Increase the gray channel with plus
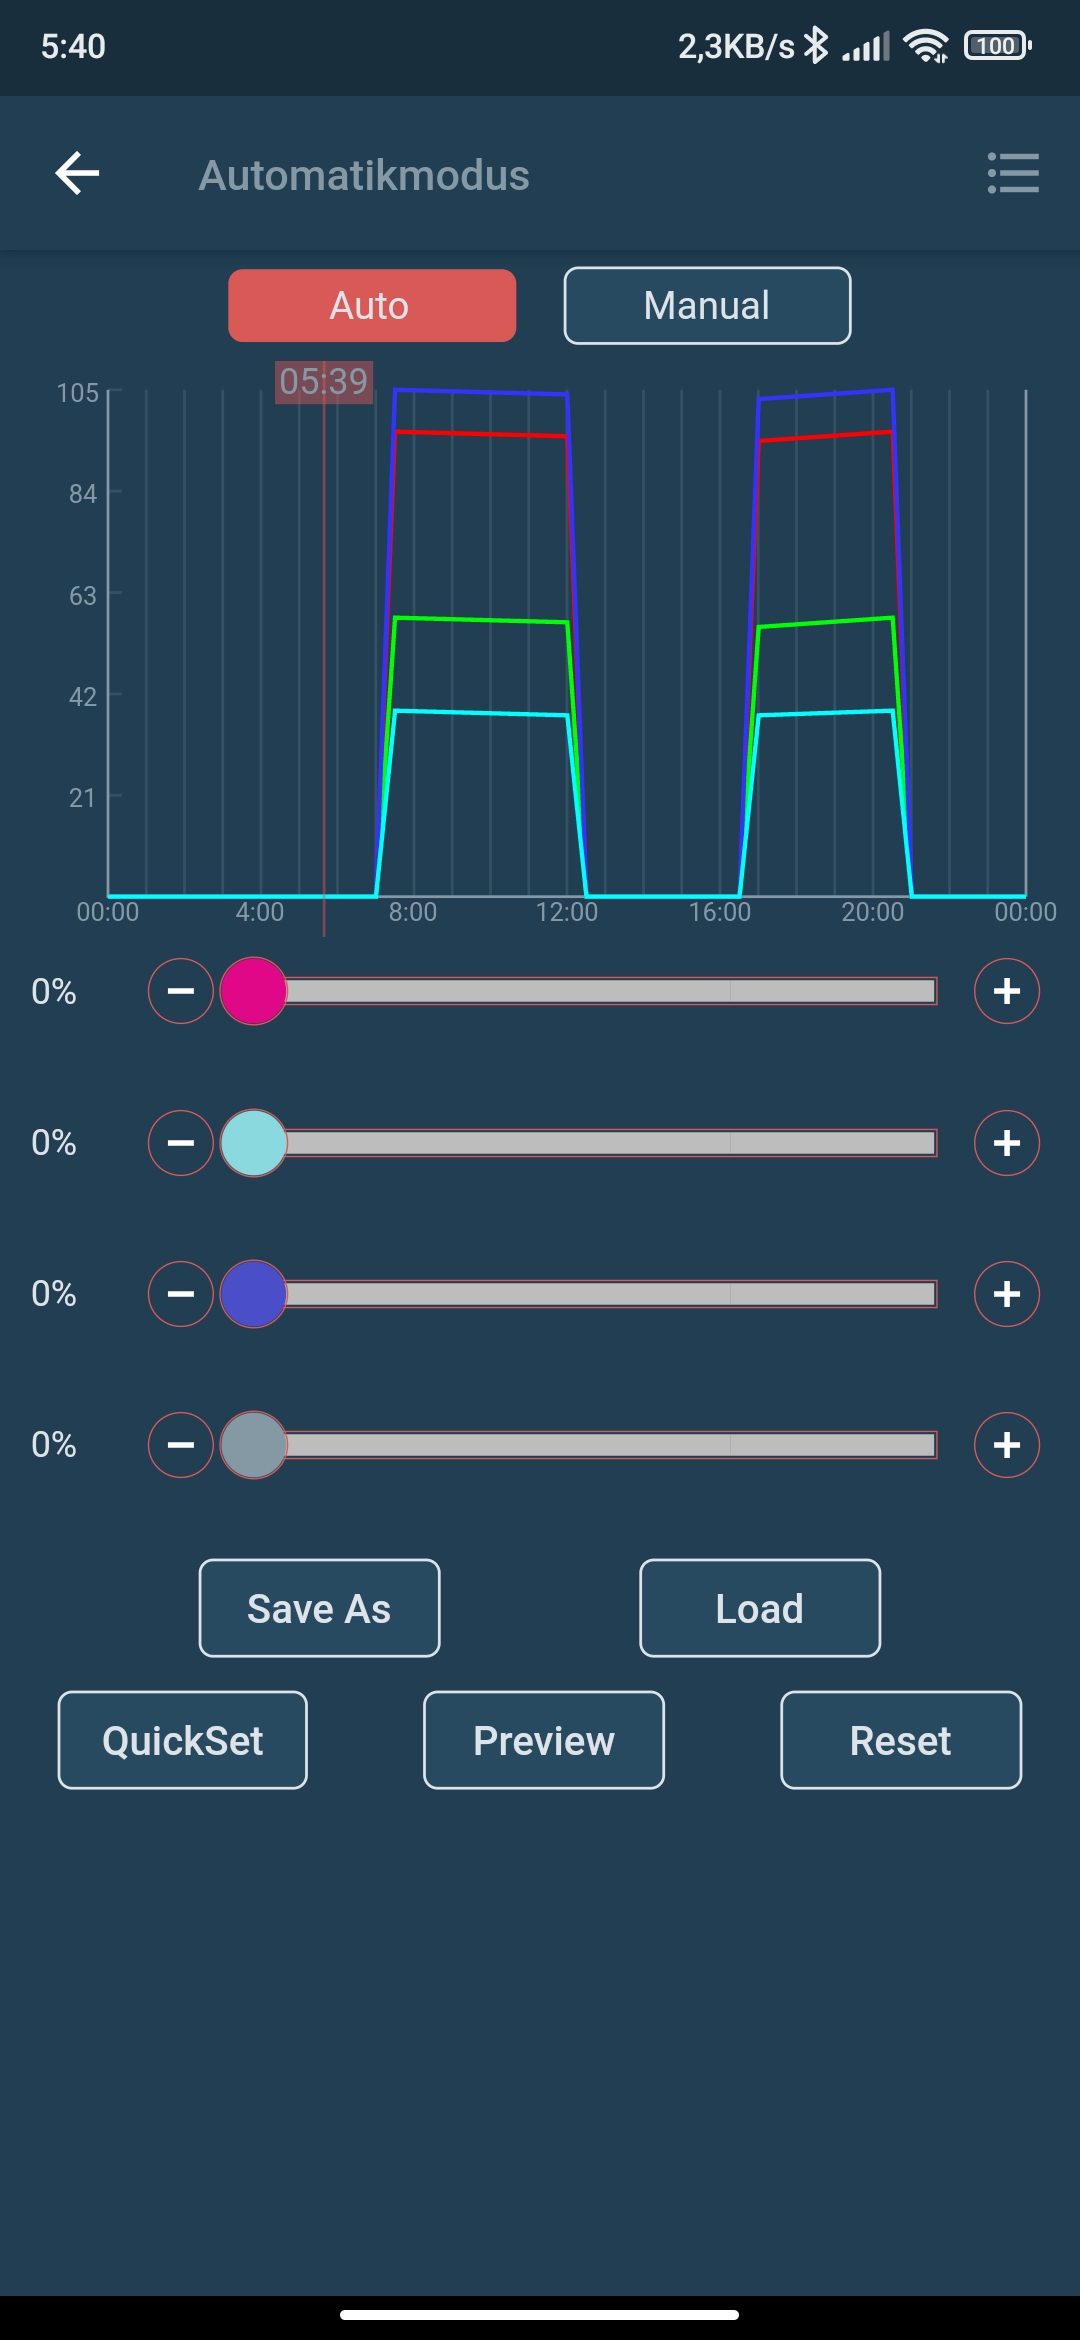 click(1006, 1445)
